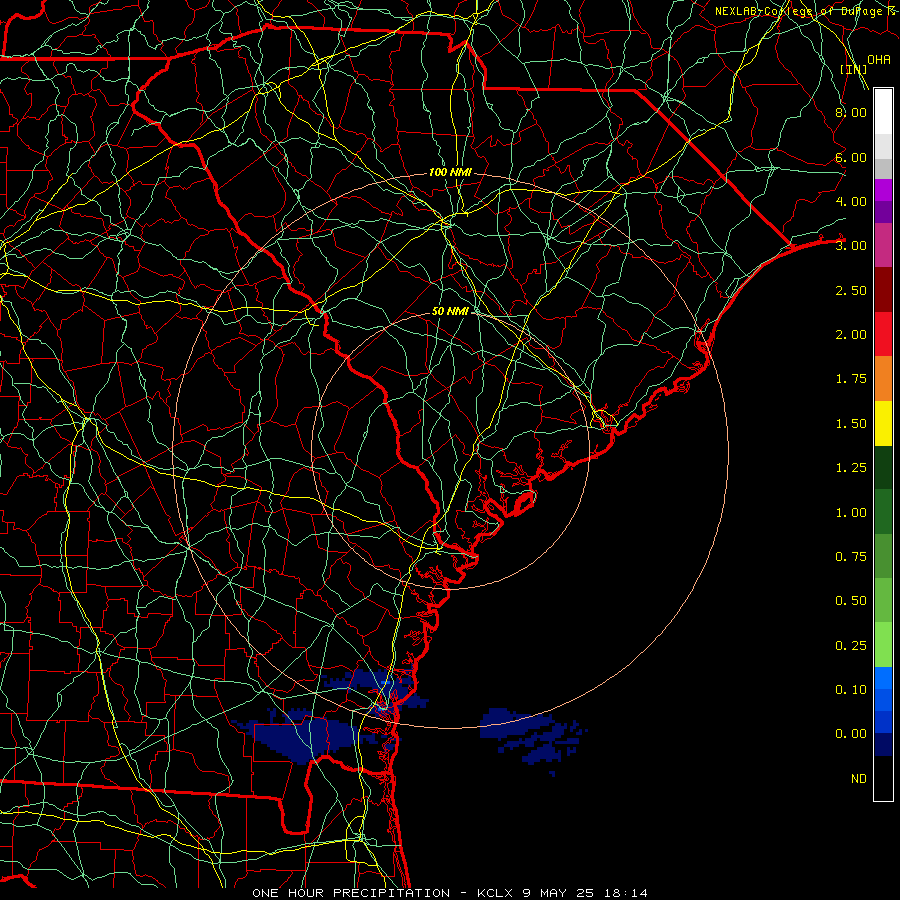Click the '0.10' legend value

(851, 690)
